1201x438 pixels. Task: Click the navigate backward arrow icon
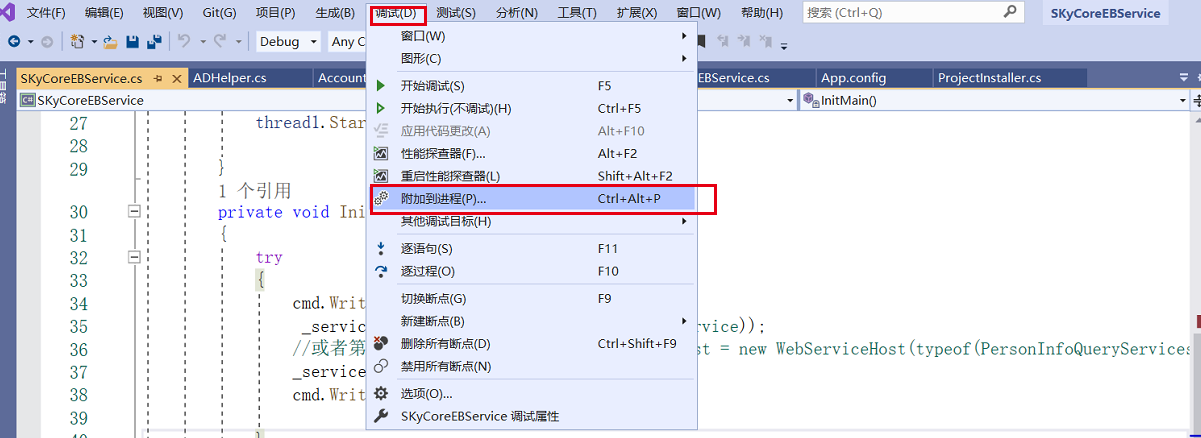click(x=15, y=42)
